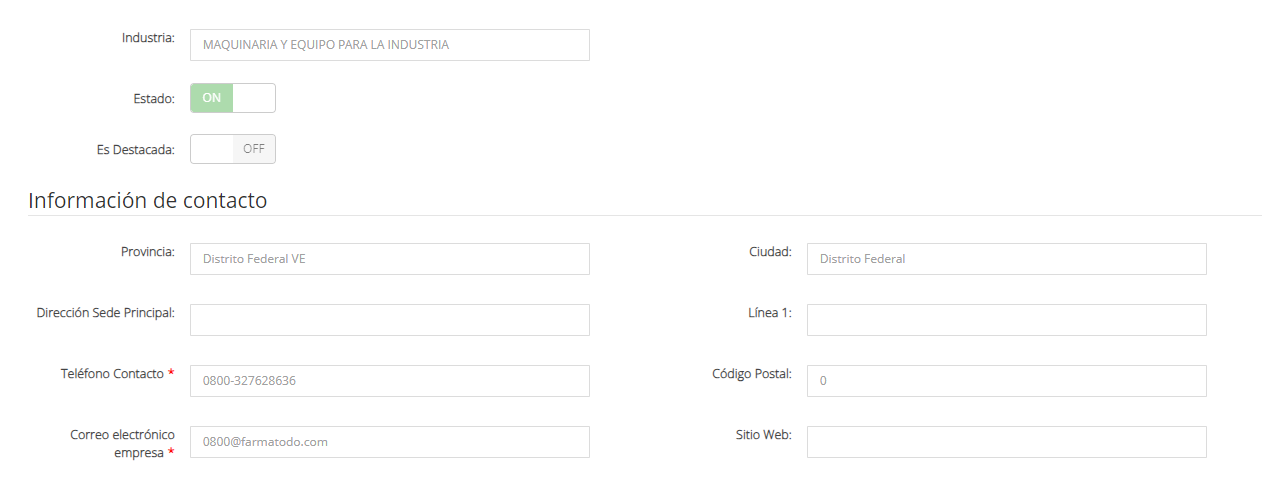Toggle the Estado switch off
The height and width of the screenshot is (480, 1272).
click(232, 98)
